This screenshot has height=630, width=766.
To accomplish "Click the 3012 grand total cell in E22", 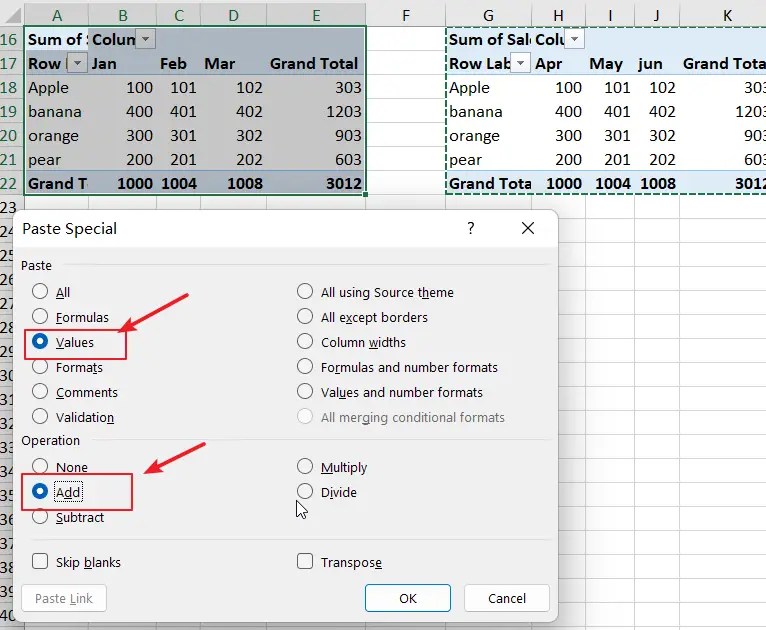I will tap(316, 184).
